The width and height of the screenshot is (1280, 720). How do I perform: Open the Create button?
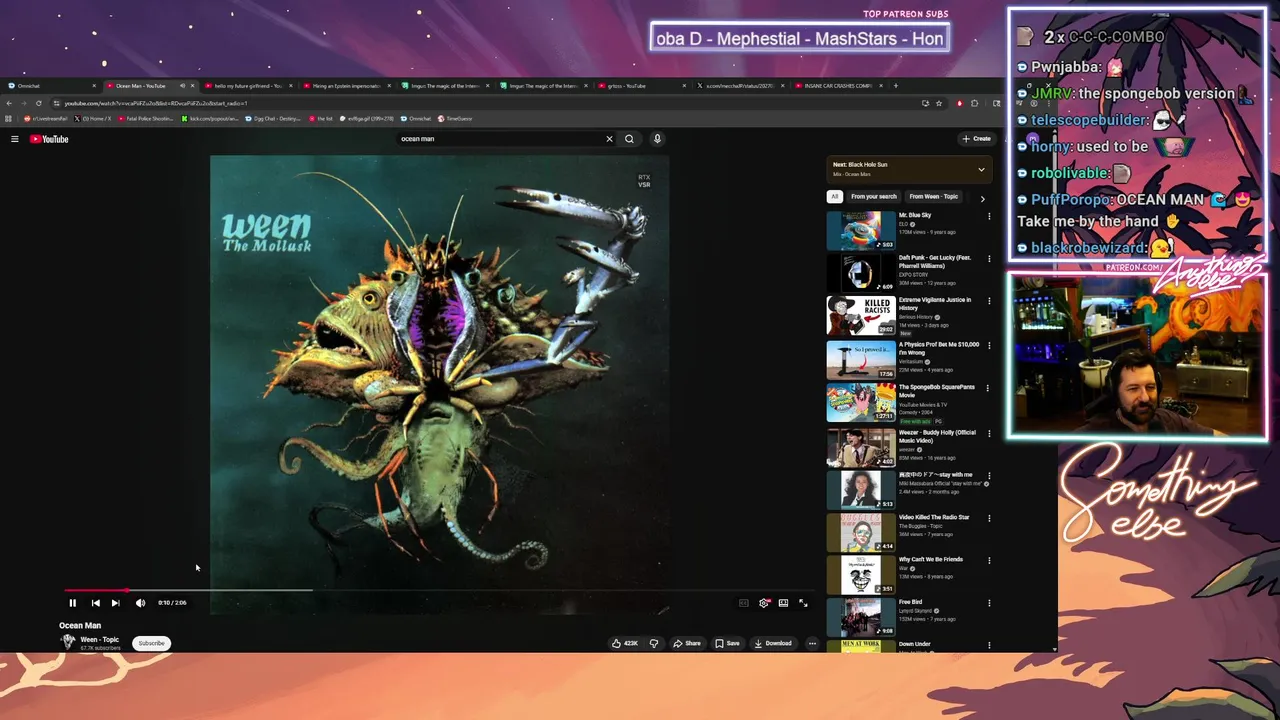coord(976,139)
